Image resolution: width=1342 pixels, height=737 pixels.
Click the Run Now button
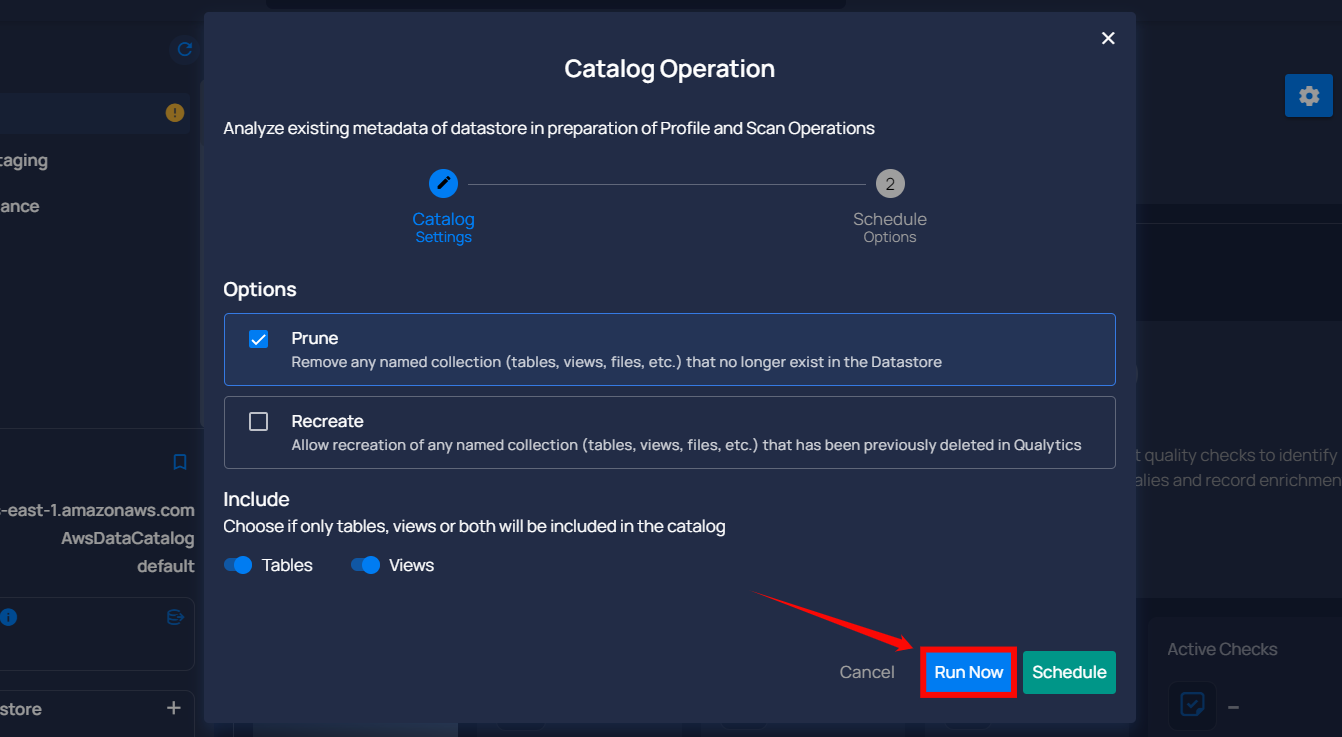point(968,672)
